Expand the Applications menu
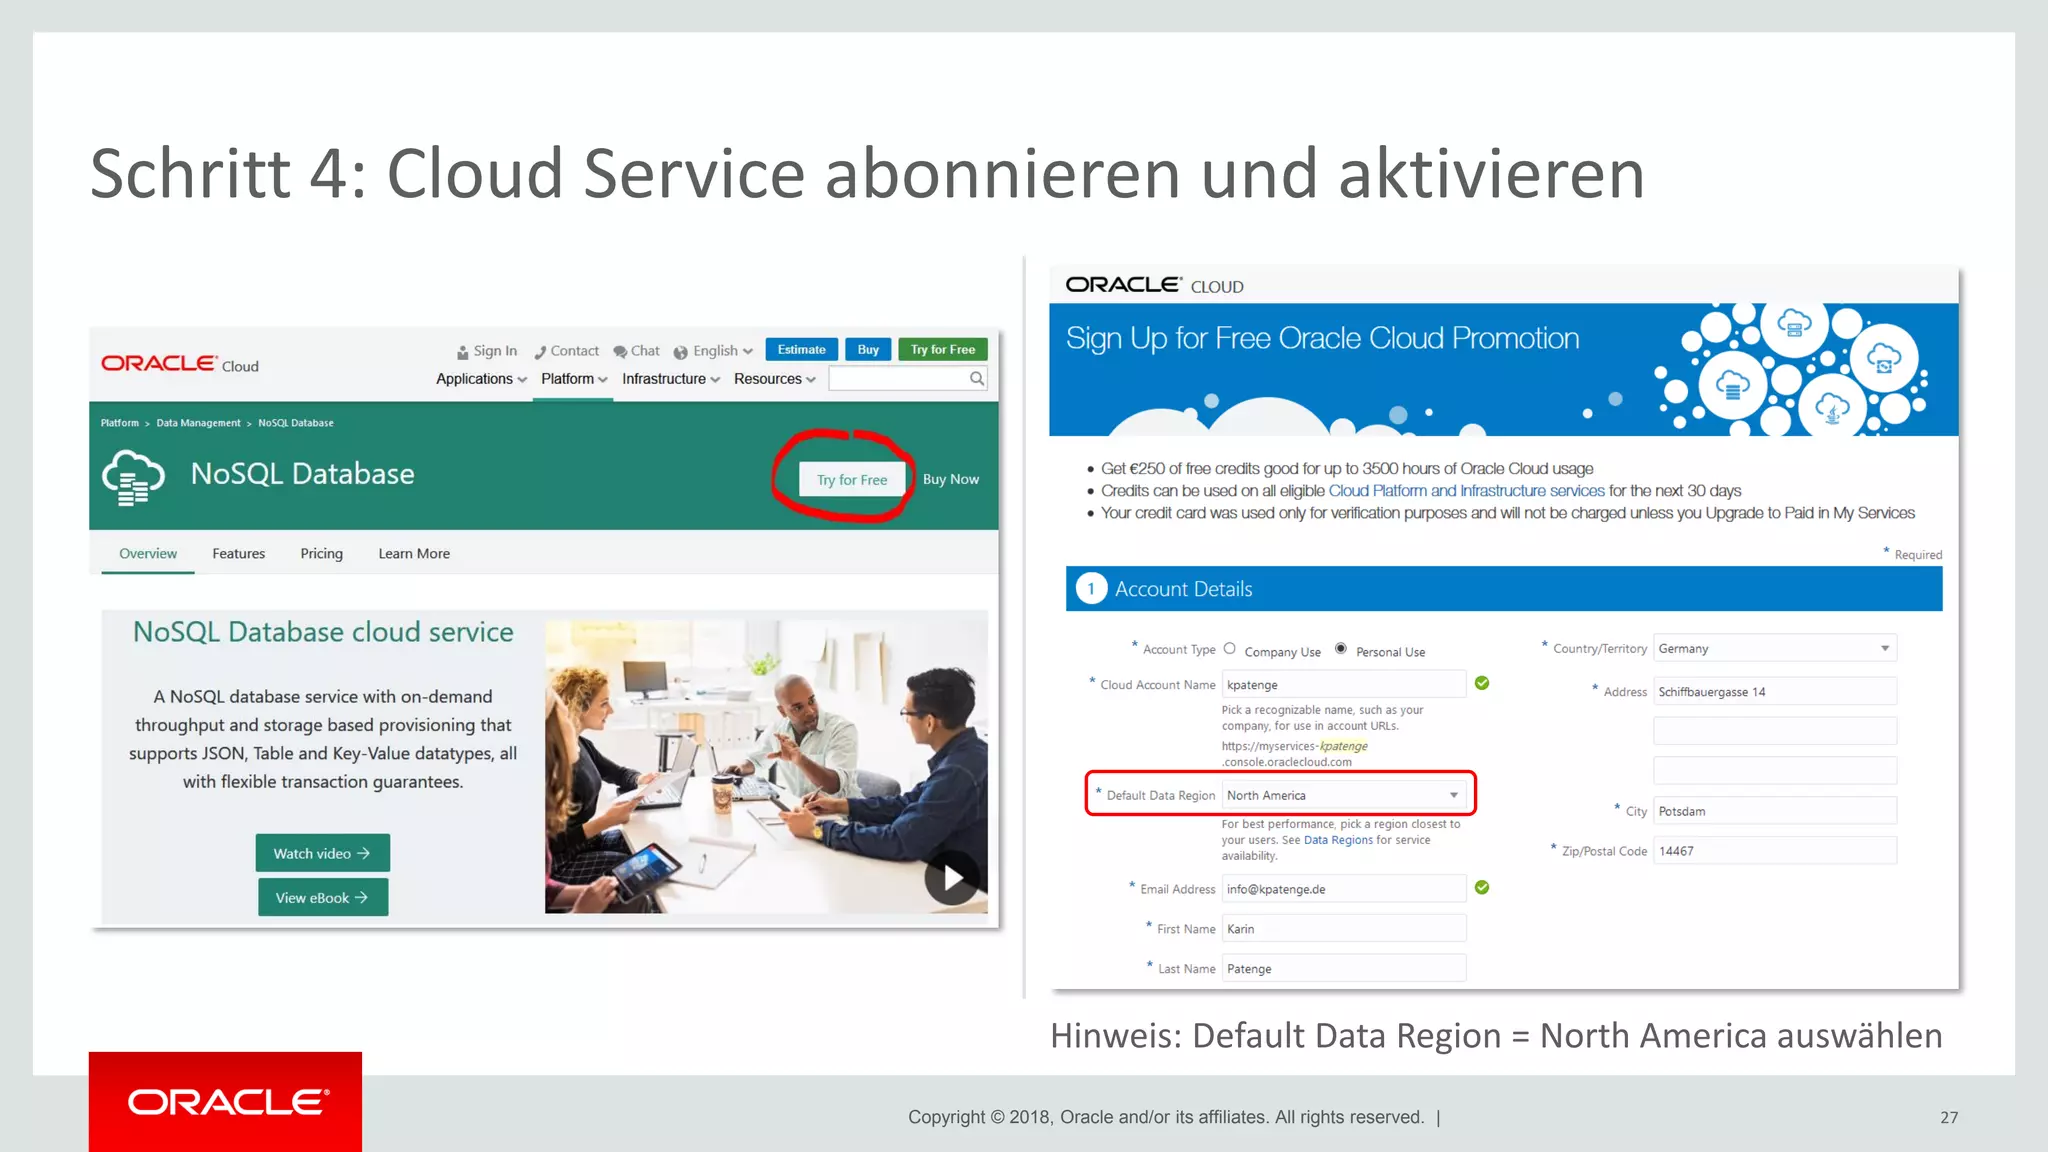This screenshot has height=1152, width=2048. coord(481,379)
